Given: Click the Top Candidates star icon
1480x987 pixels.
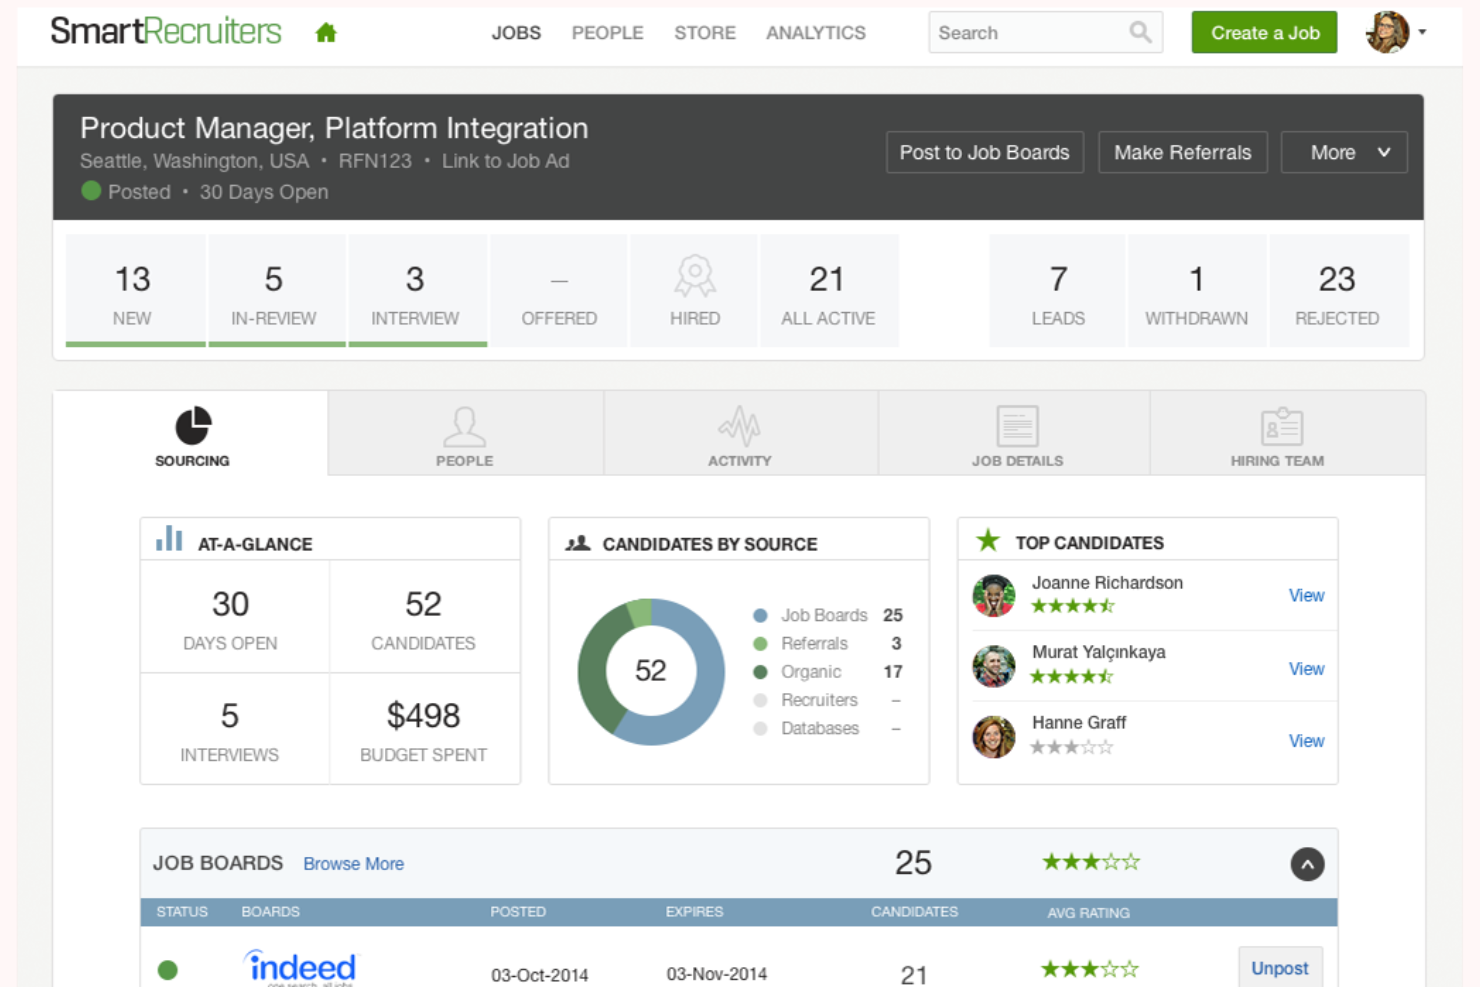Looking at the screenshot, I should point(987,541).
